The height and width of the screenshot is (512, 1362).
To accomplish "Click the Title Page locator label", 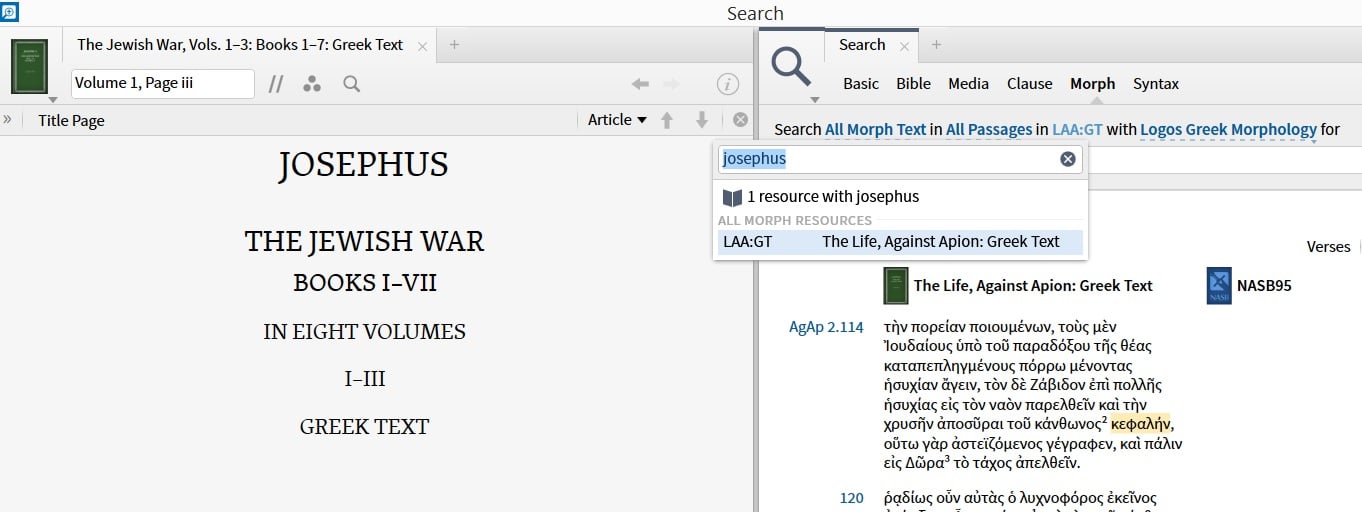I will 71,121.
